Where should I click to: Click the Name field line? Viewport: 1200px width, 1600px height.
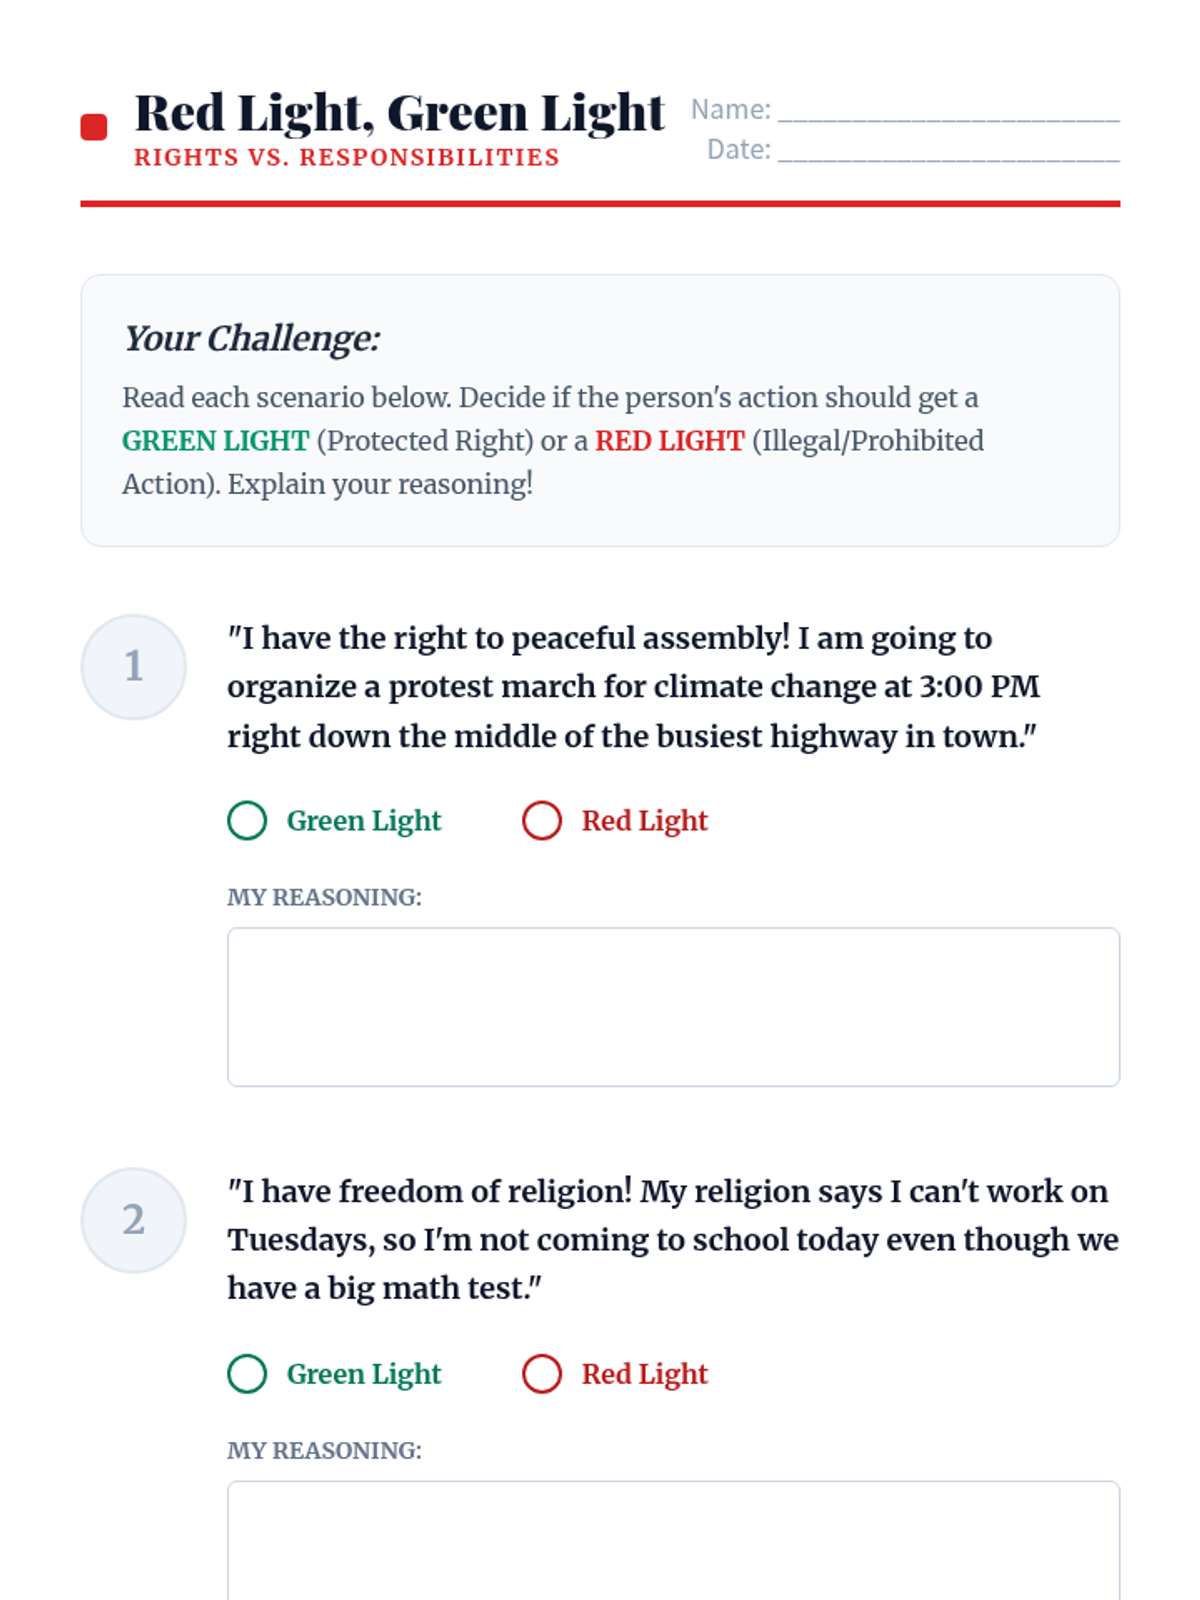coord(948,110)
